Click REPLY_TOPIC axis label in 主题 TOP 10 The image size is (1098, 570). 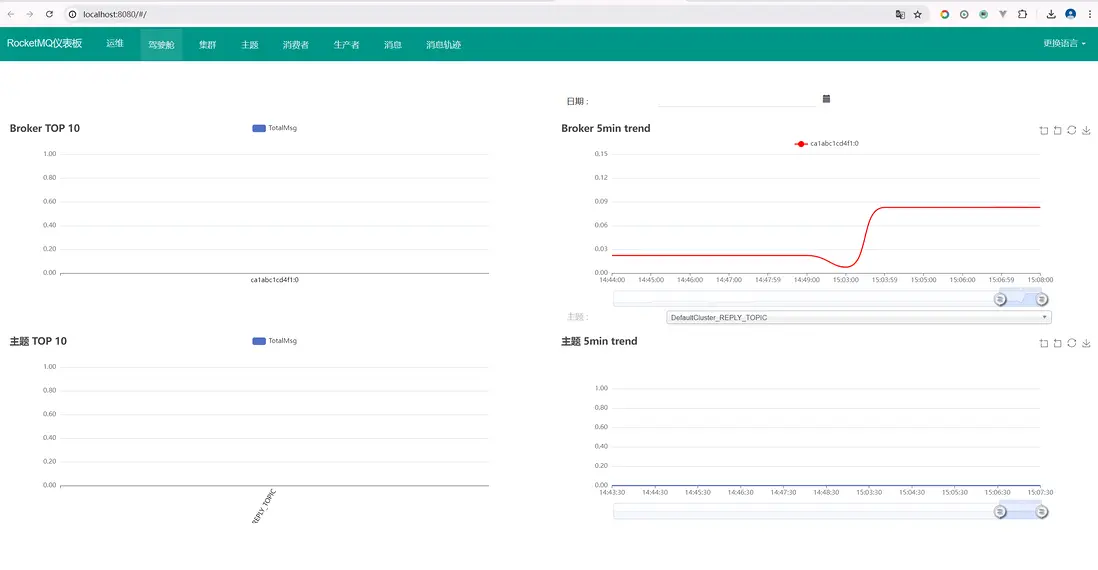click(264, 507)
